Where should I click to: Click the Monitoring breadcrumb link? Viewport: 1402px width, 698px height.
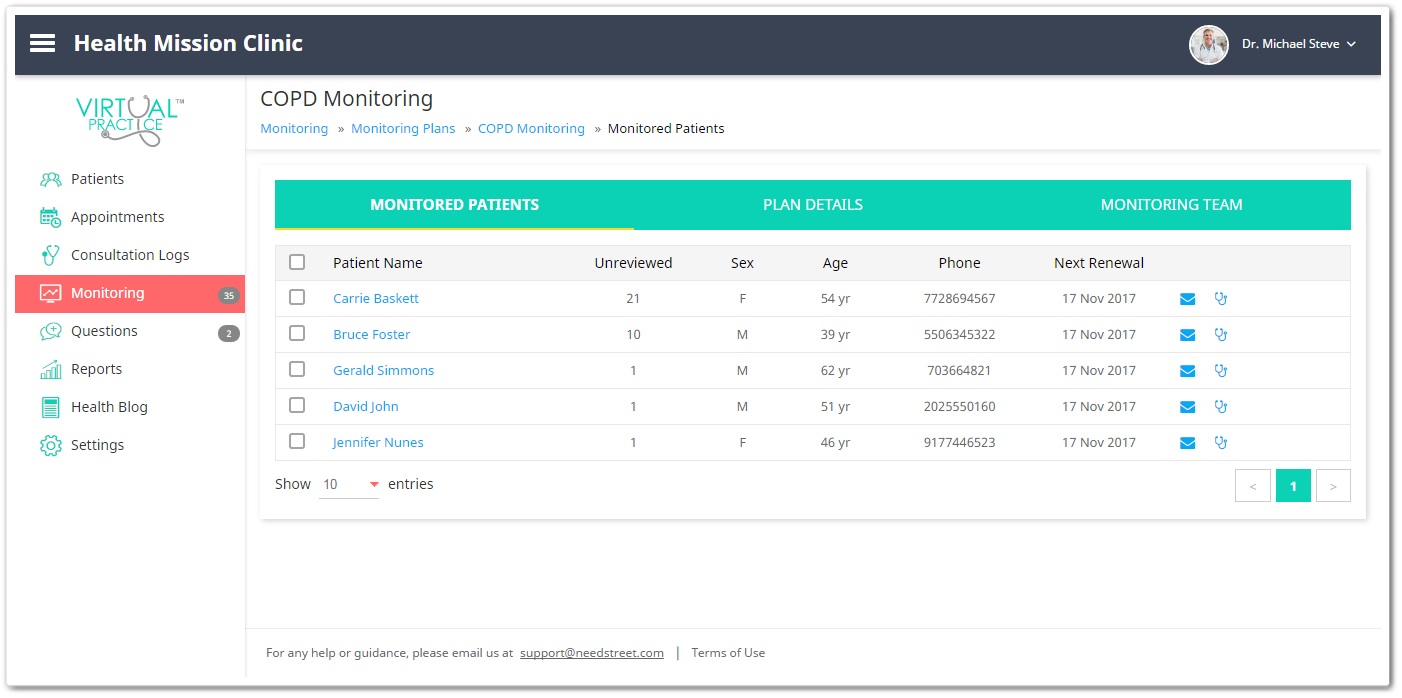(294, 129)
